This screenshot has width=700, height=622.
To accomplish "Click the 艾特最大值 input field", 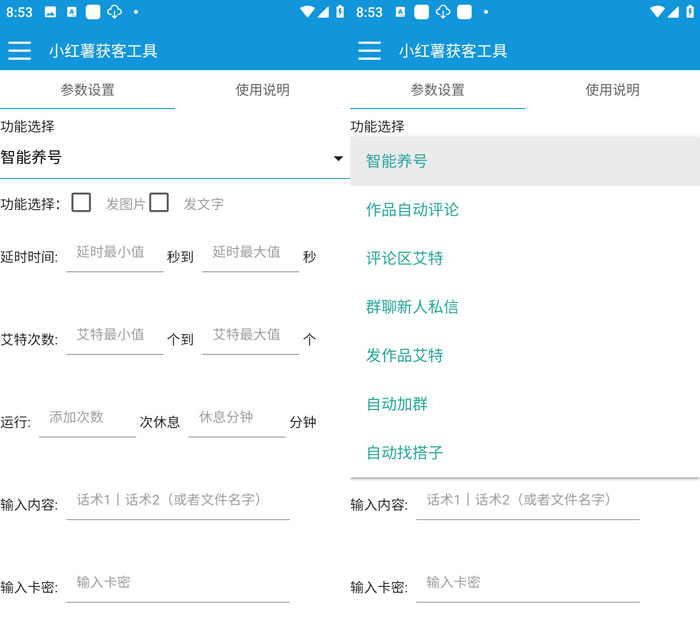I will pos(250,336).
